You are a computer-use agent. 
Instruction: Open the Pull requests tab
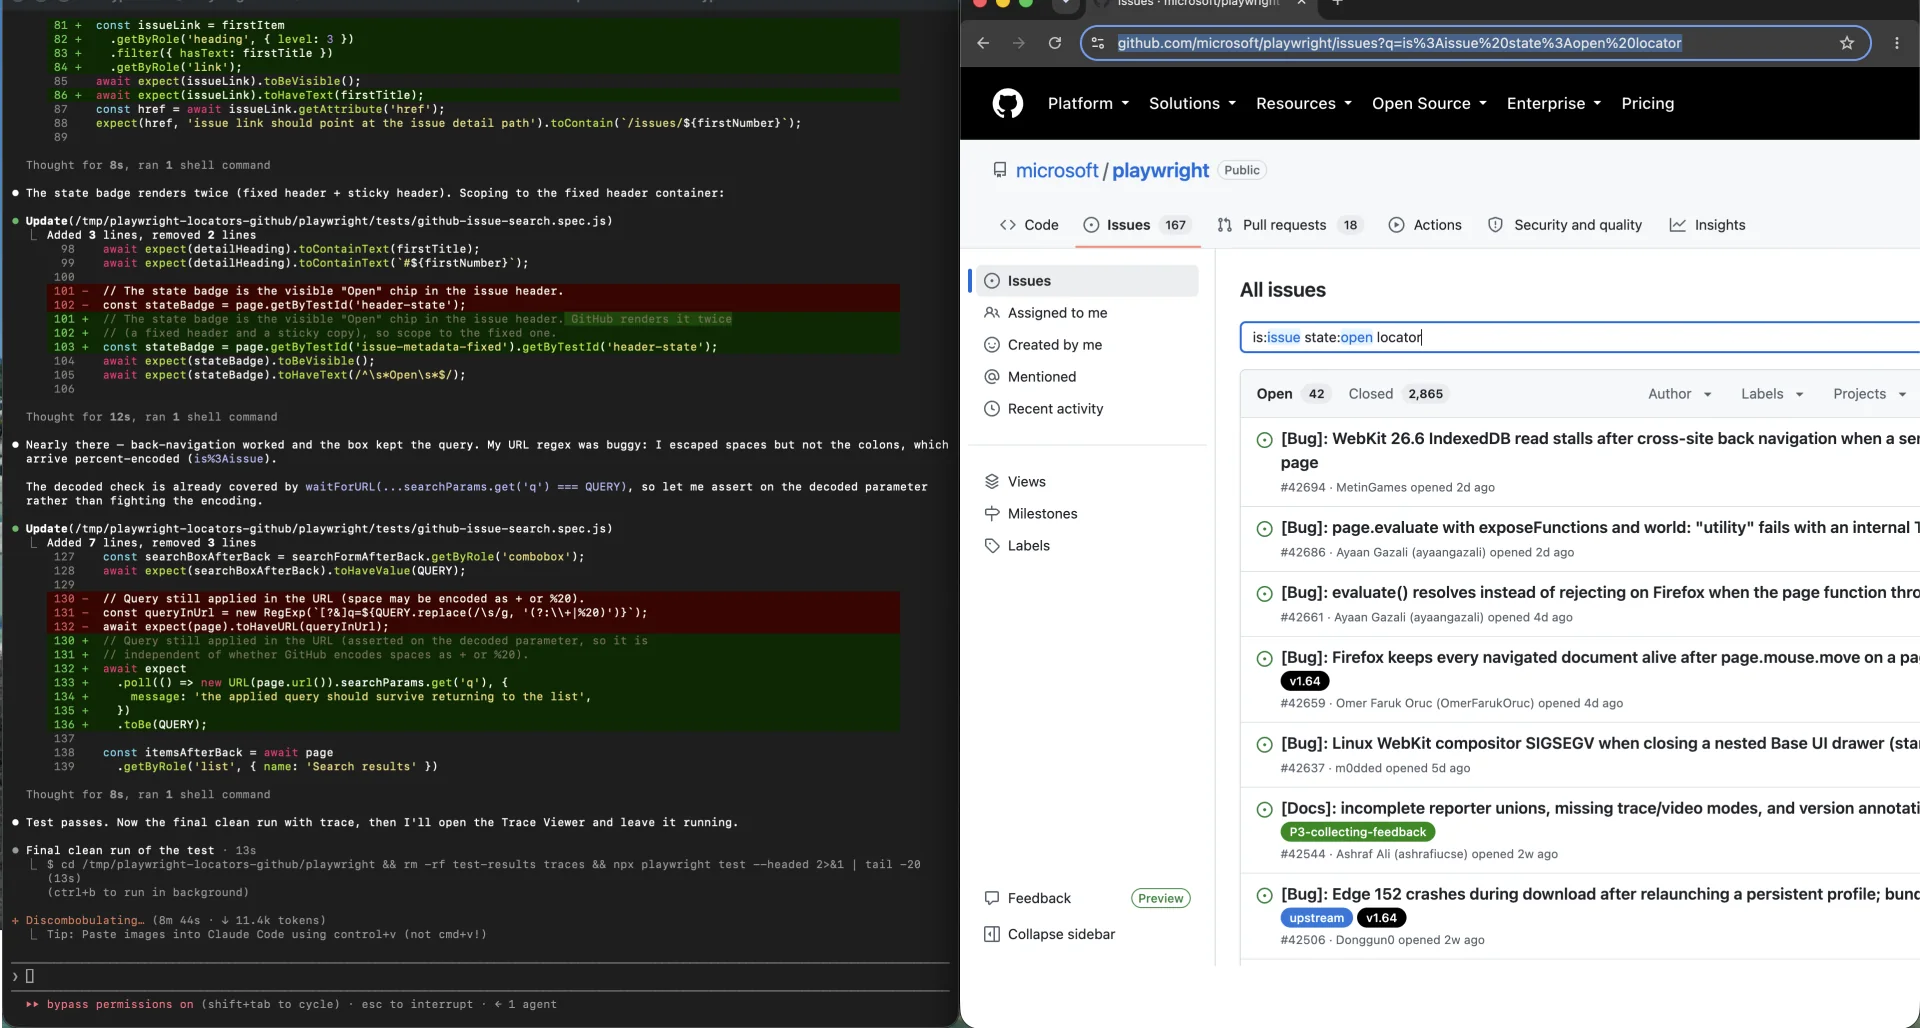[1289, 225]
